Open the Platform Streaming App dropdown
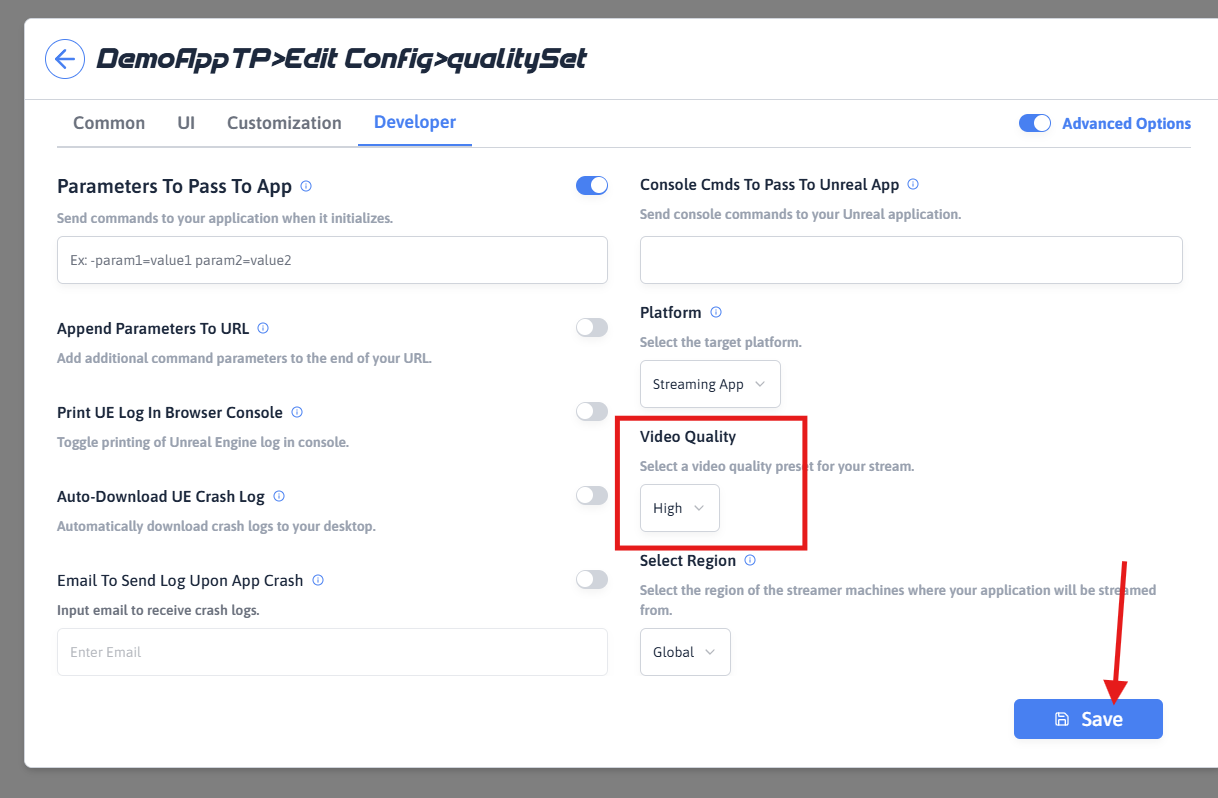This screenshot has width=1218, height=798. (710, 384)
